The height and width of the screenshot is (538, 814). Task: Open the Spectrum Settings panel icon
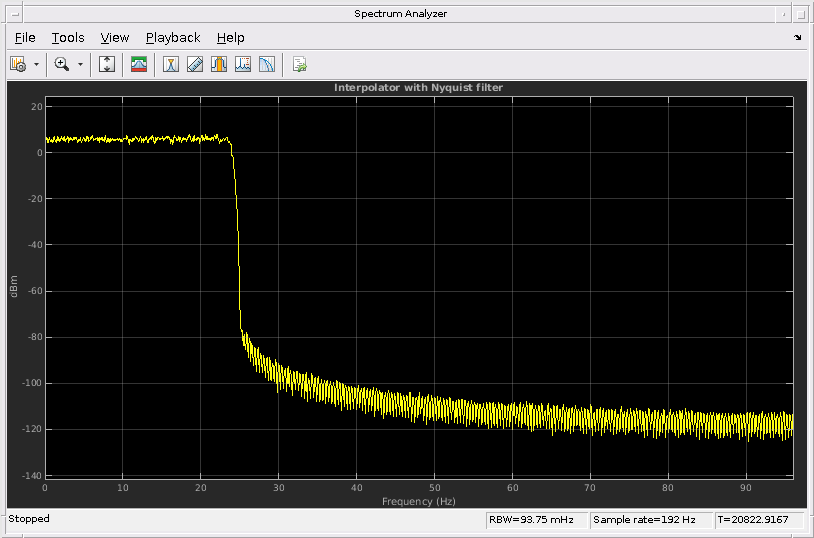click(139, 64)
